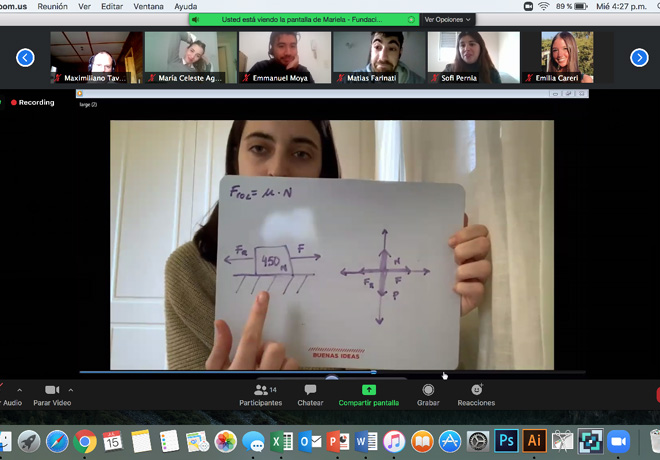Open the Reunión menu
Image resolution: width=660 pixels, height=460 pixels.
tap(52, 6)
